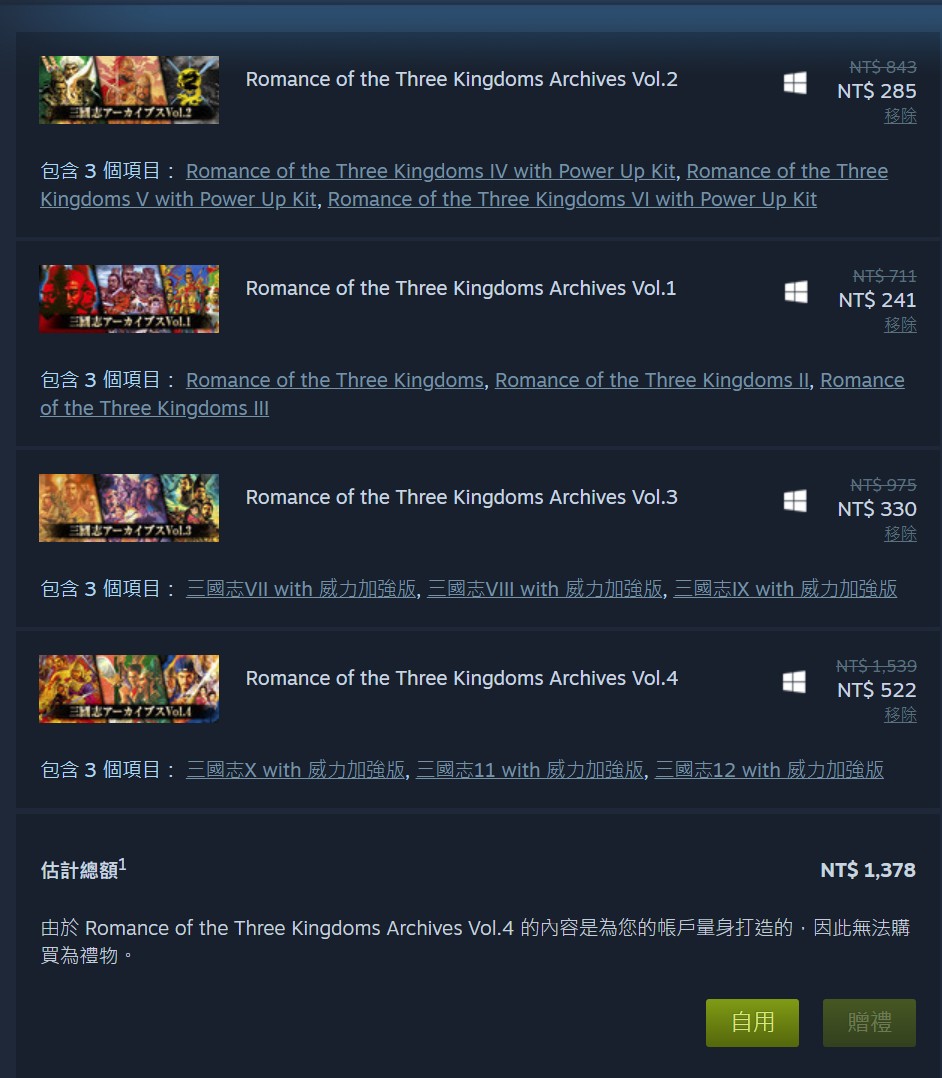Image resolution: width=942 pixels, height=1078 pixels.
Task: Click Windows icon for Archives Vol.3
Action: click(795, 500)
